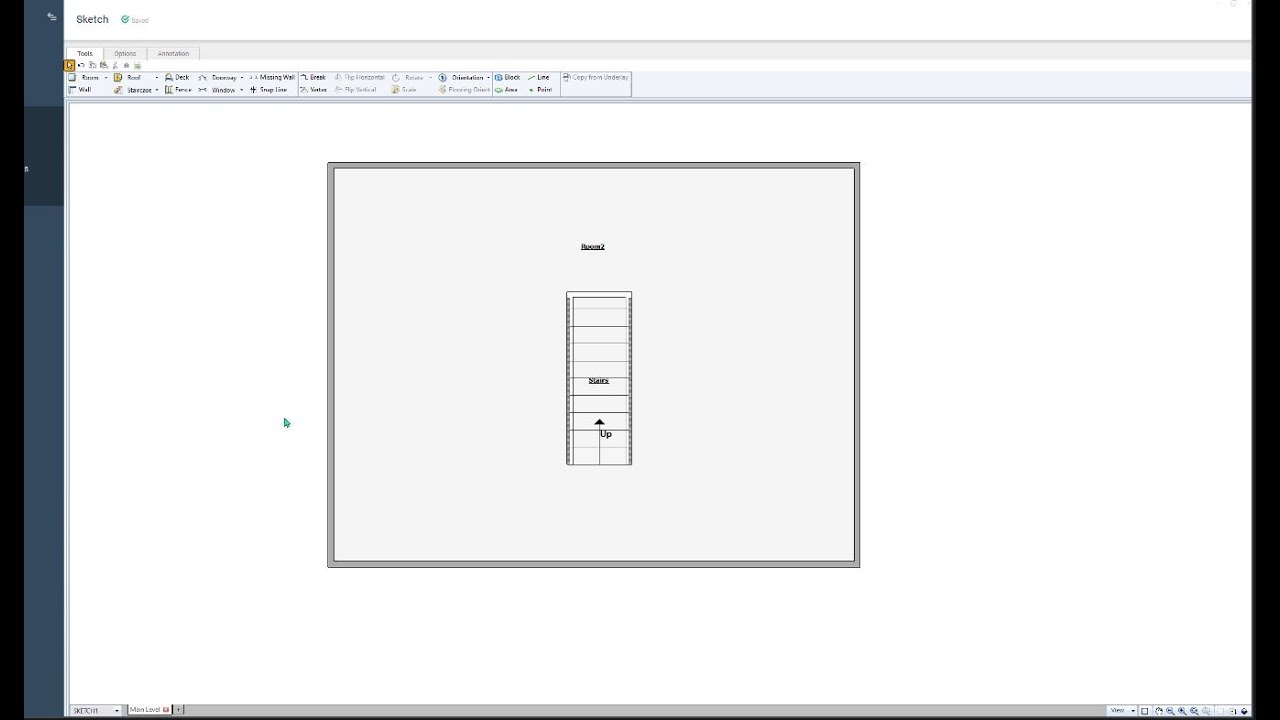Select the Deck tool
The width and height of the screenshot is (1280, 720).
[x=177, y=77]
